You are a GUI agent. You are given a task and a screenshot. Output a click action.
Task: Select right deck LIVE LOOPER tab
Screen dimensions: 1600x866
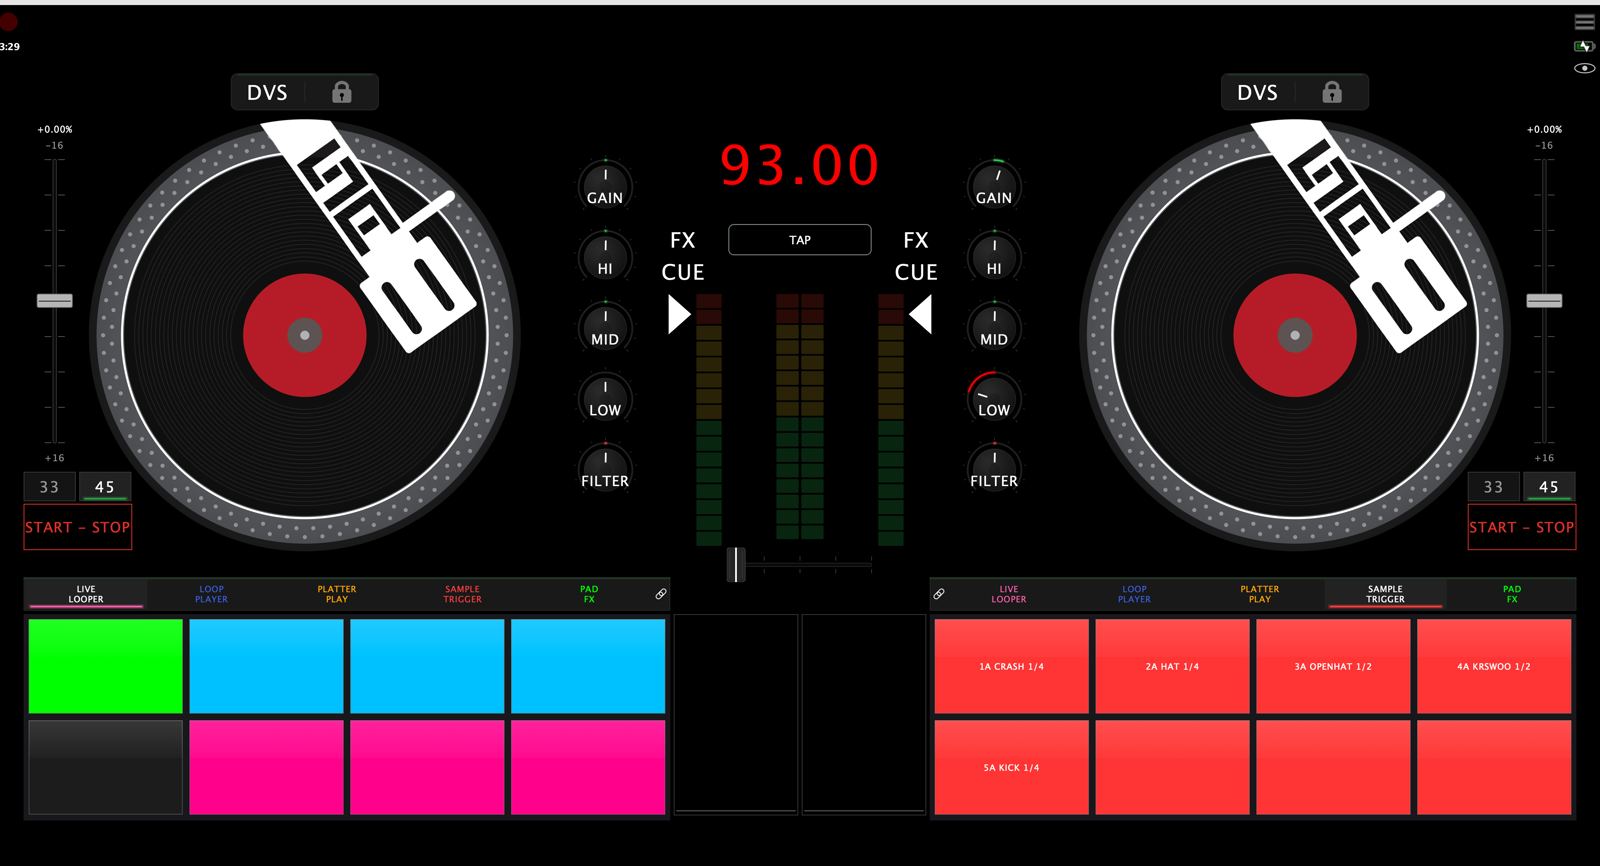pos(1009,594)
